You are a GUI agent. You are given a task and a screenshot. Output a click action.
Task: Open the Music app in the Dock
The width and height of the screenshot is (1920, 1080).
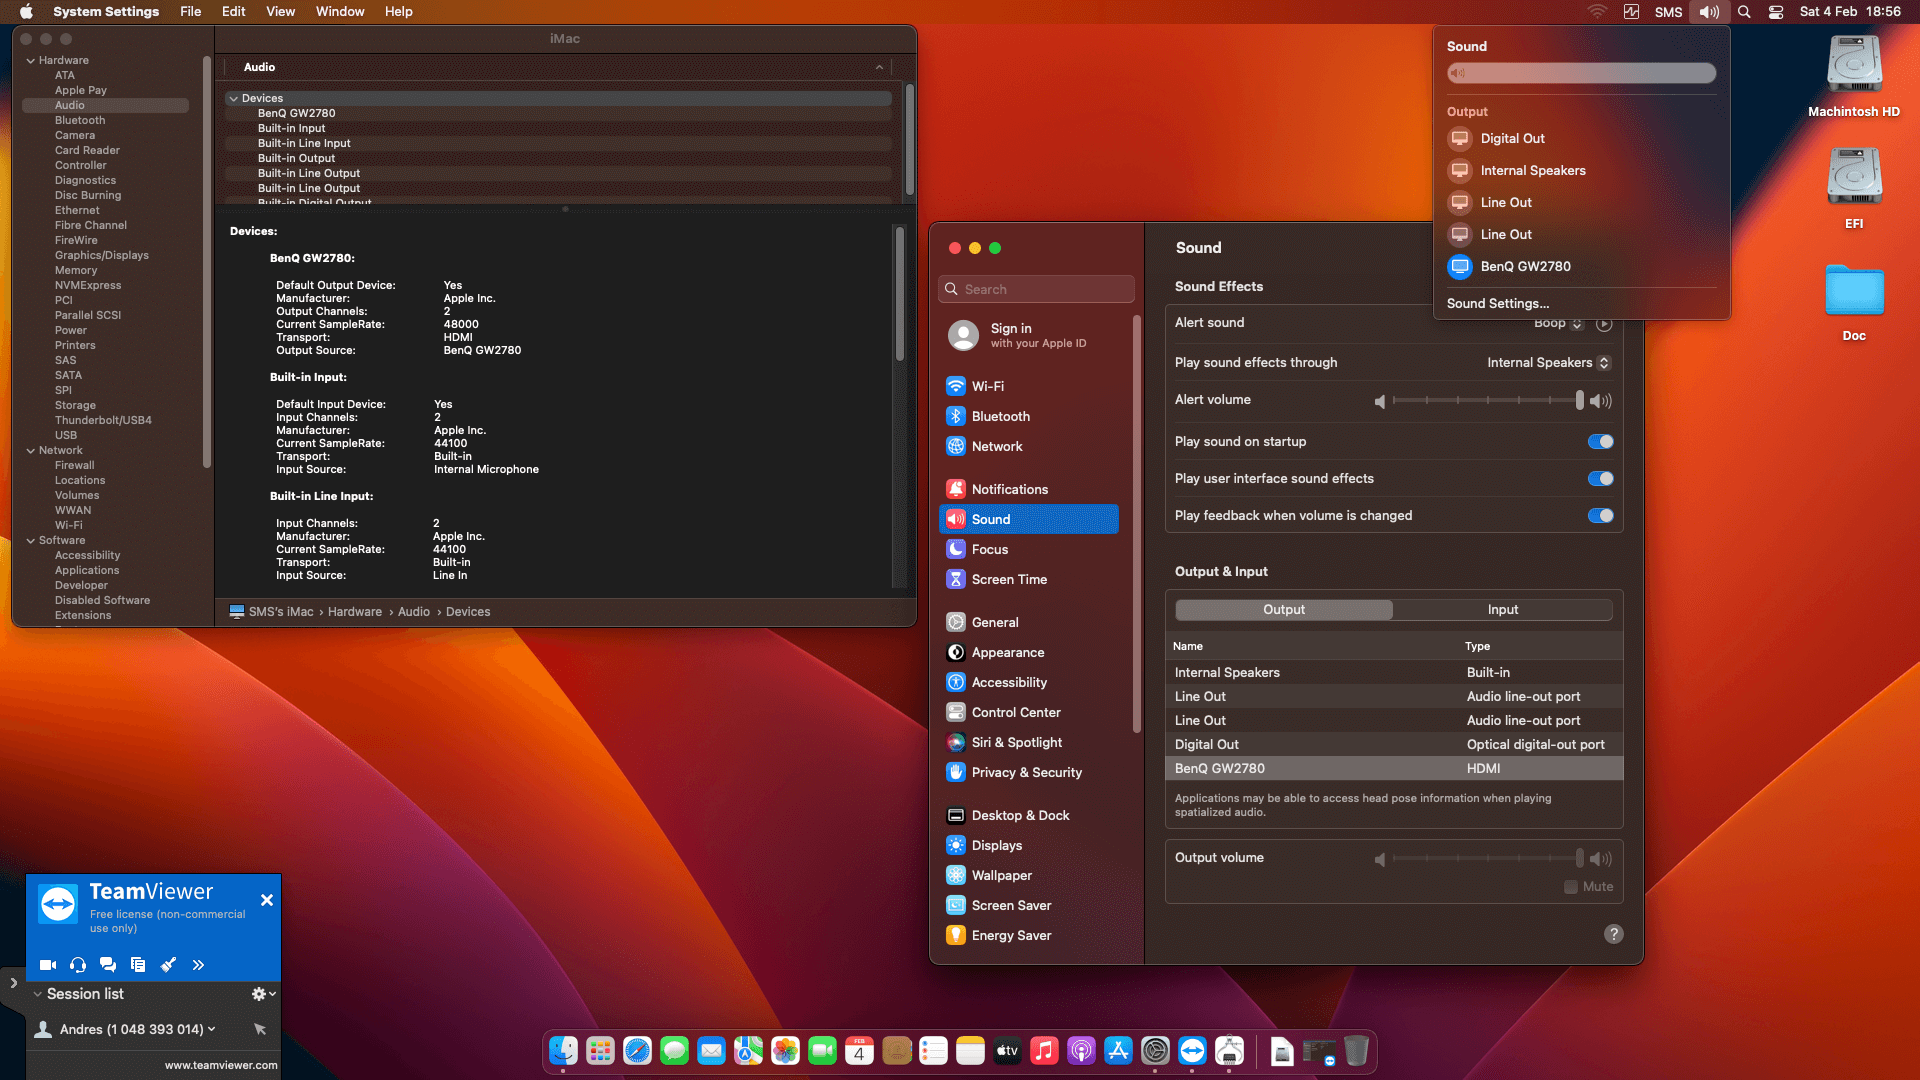1044,1051
